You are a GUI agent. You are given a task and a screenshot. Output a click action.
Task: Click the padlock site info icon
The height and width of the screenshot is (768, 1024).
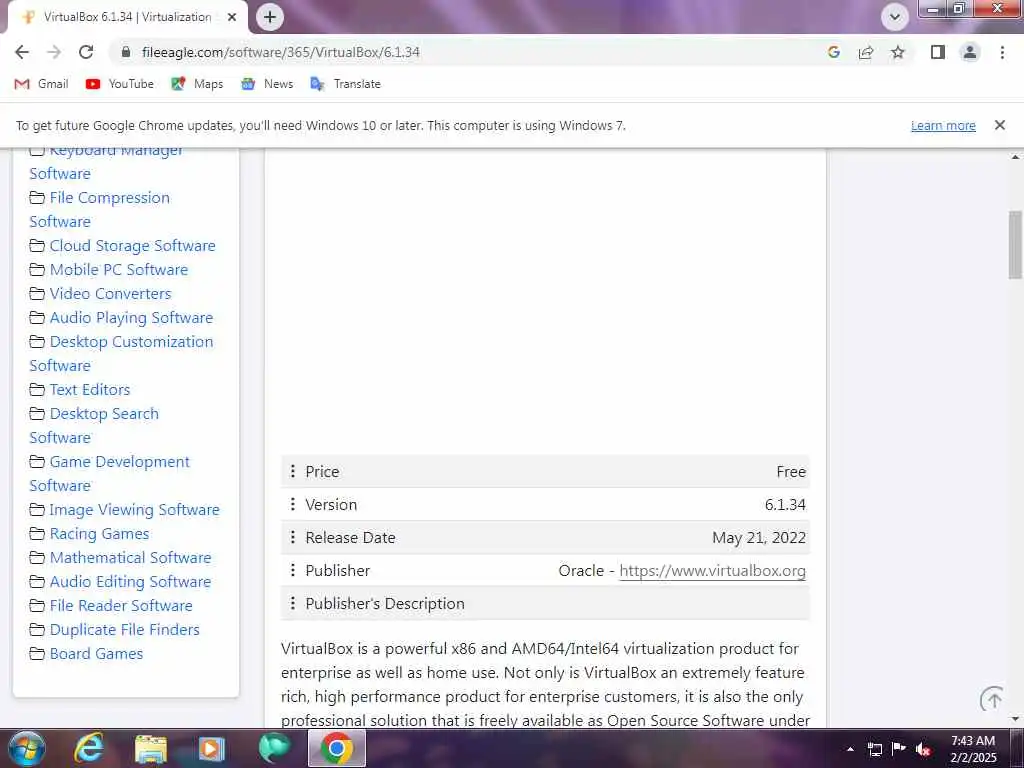[126, 52]
